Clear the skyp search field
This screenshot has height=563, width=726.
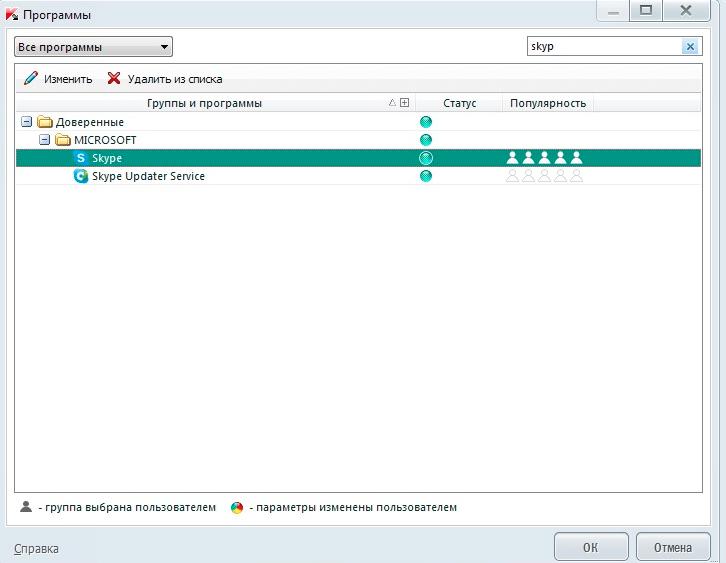(x=690, y=46)
